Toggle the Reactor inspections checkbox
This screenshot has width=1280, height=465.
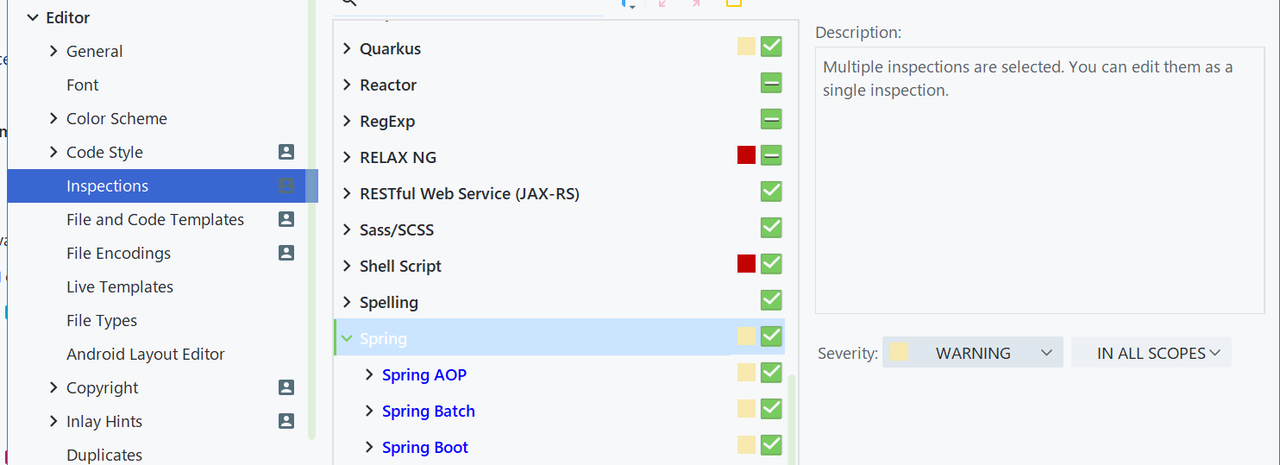(x=771, y=83)
